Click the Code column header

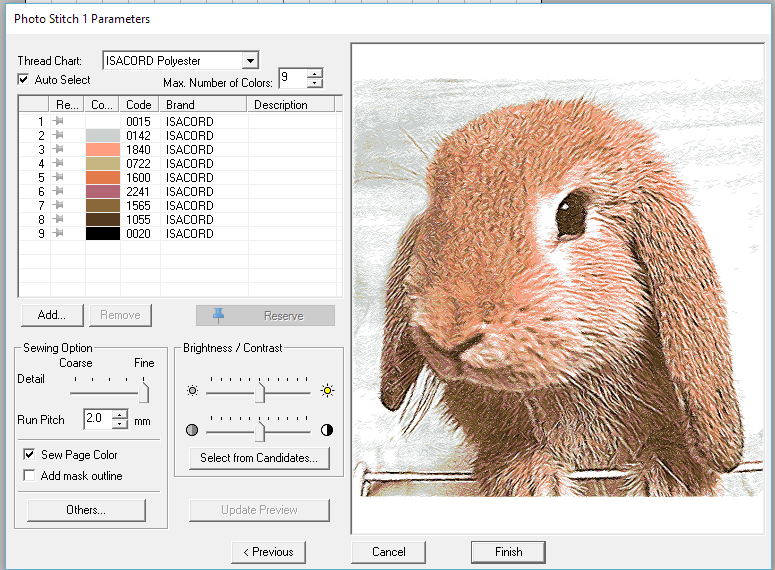(x=139, y=105)
